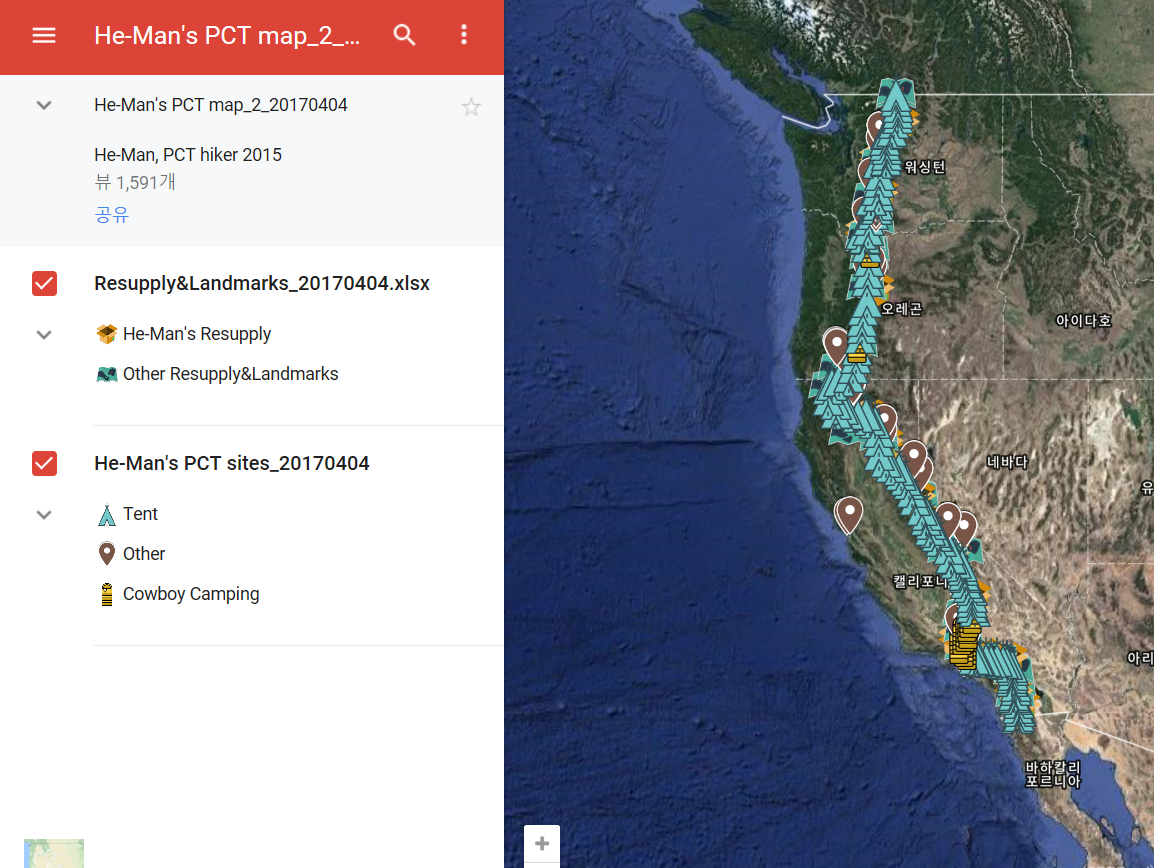Open the hamburger menu
1154x868 pixels.
tap(44, 35)
